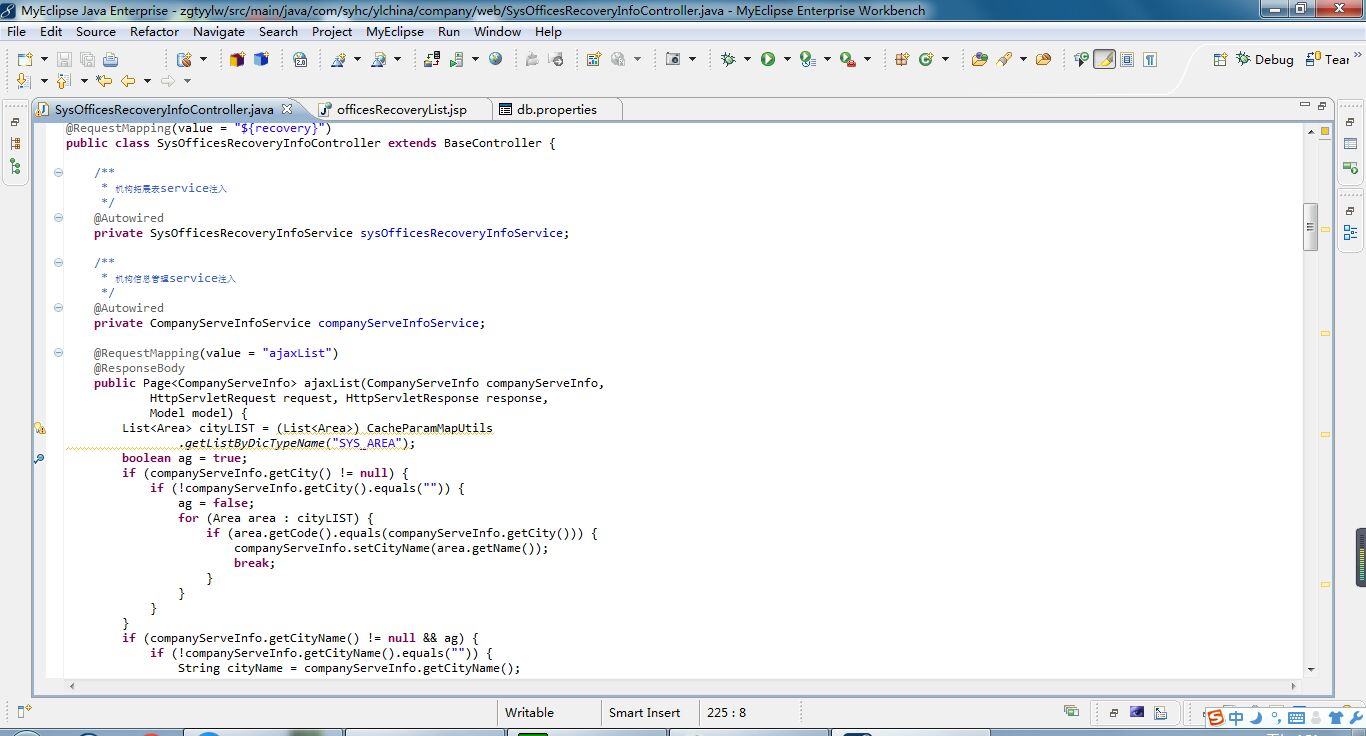Open the web browser globe icon
Screen dimensions: 1366x736
495,60
